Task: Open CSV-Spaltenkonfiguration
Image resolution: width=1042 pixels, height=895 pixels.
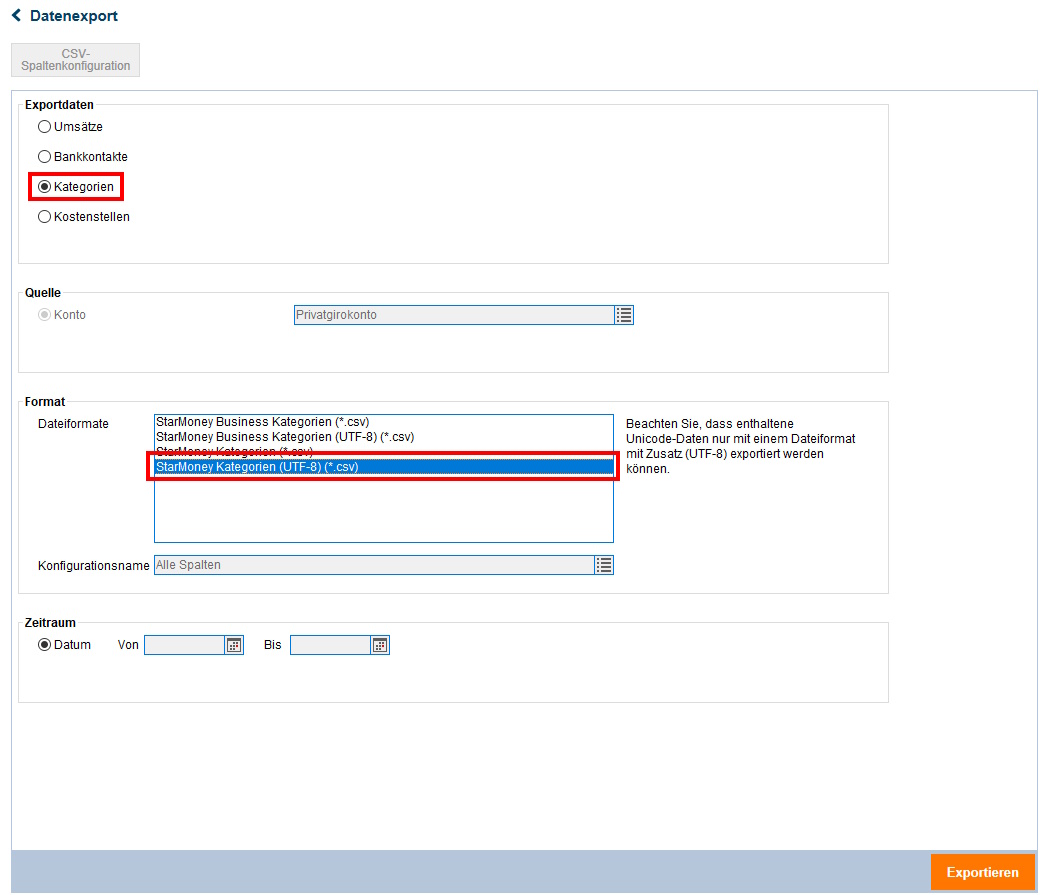Action: (x=76, y=60)
